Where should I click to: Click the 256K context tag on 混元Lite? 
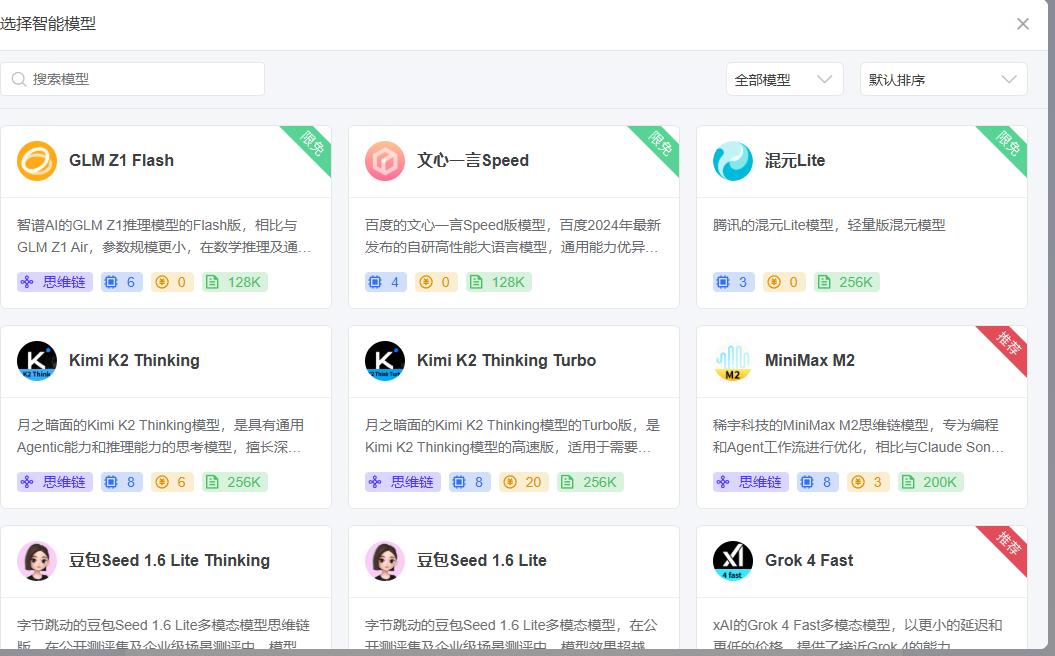(846, 282)
